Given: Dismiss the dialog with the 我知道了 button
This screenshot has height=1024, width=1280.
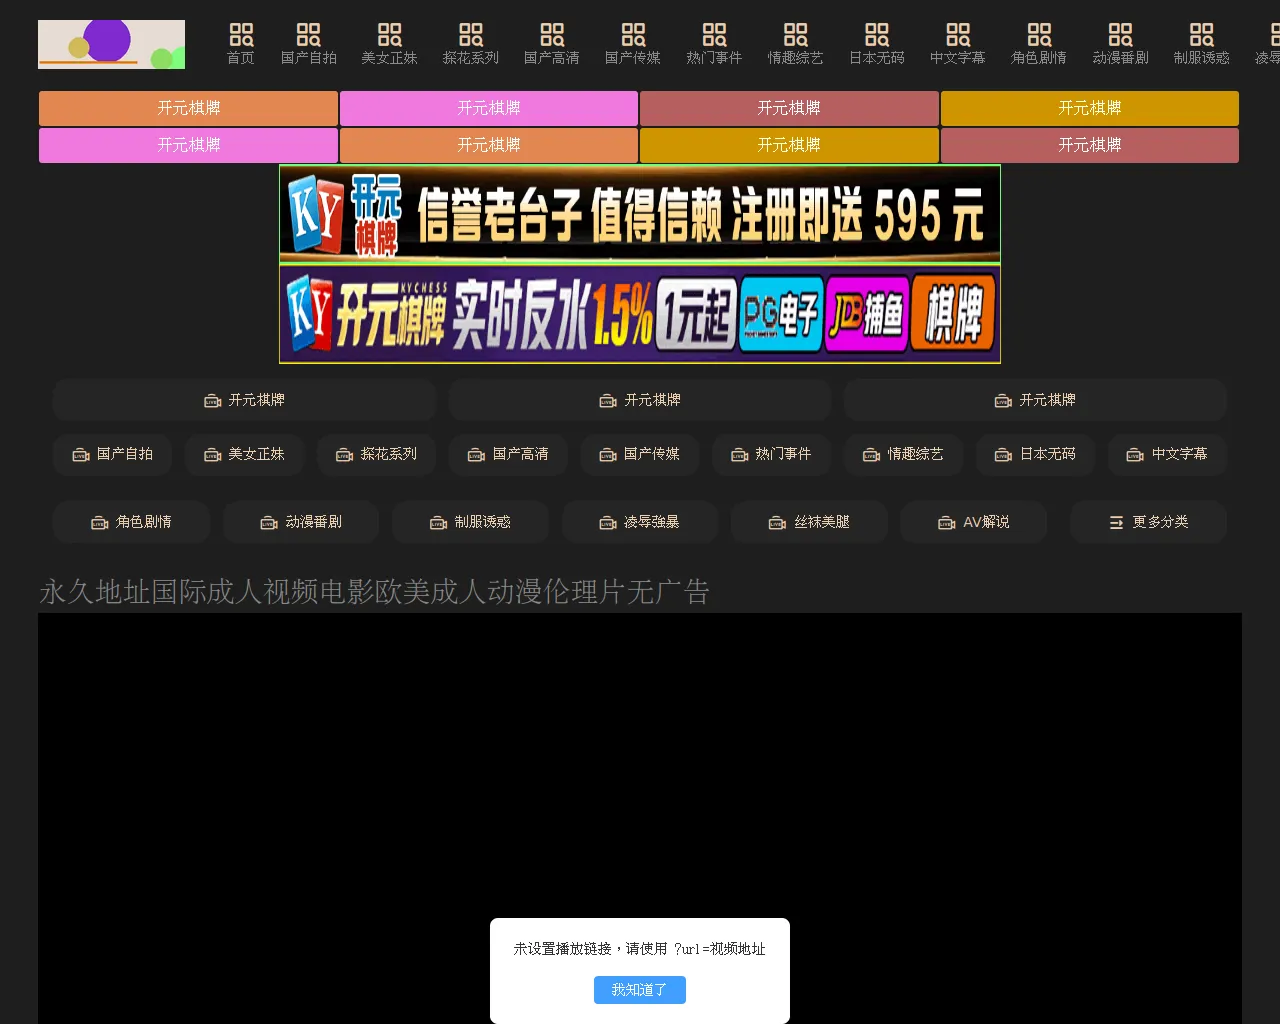Looking at the screenshot, I should click(x=639, y=990).
